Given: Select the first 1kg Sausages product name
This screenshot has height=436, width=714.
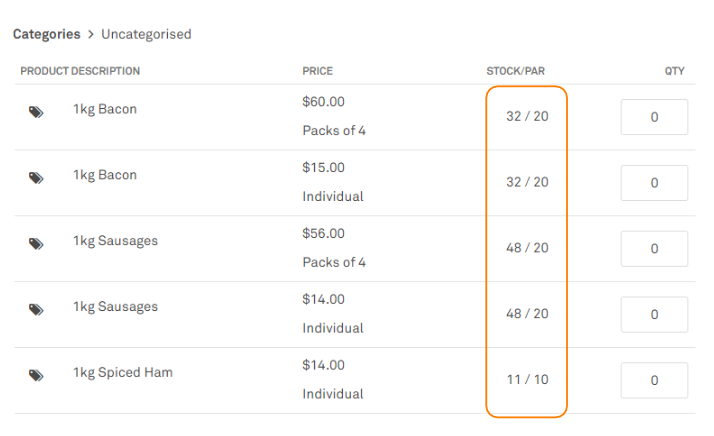Looking at the screenshot, I should (116, 241).
